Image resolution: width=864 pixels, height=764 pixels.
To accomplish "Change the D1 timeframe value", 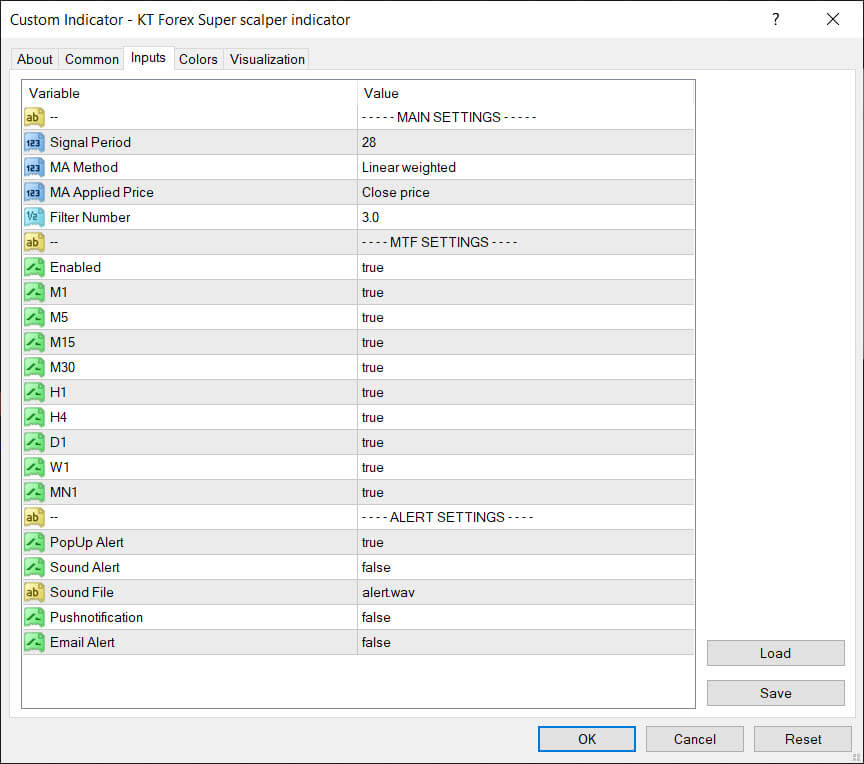I will coord(372,443).
